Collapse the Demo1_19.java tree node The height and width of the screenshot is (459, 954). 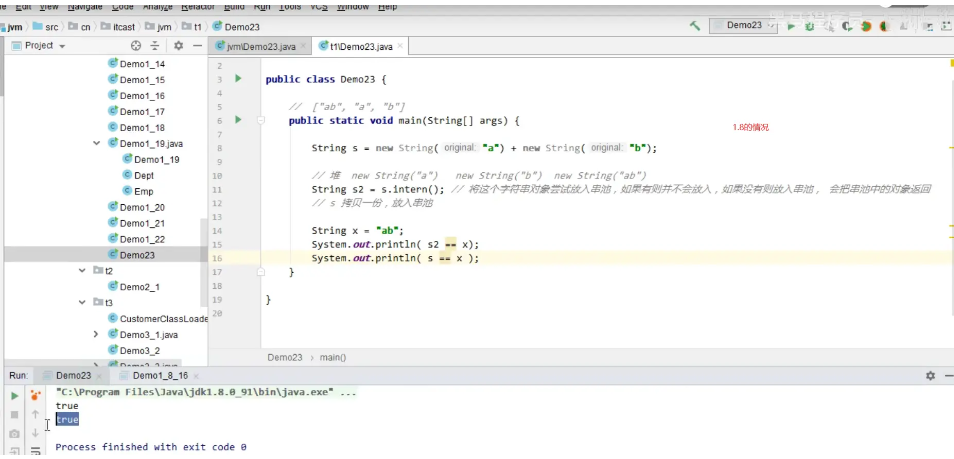click(x=96, y=144)
